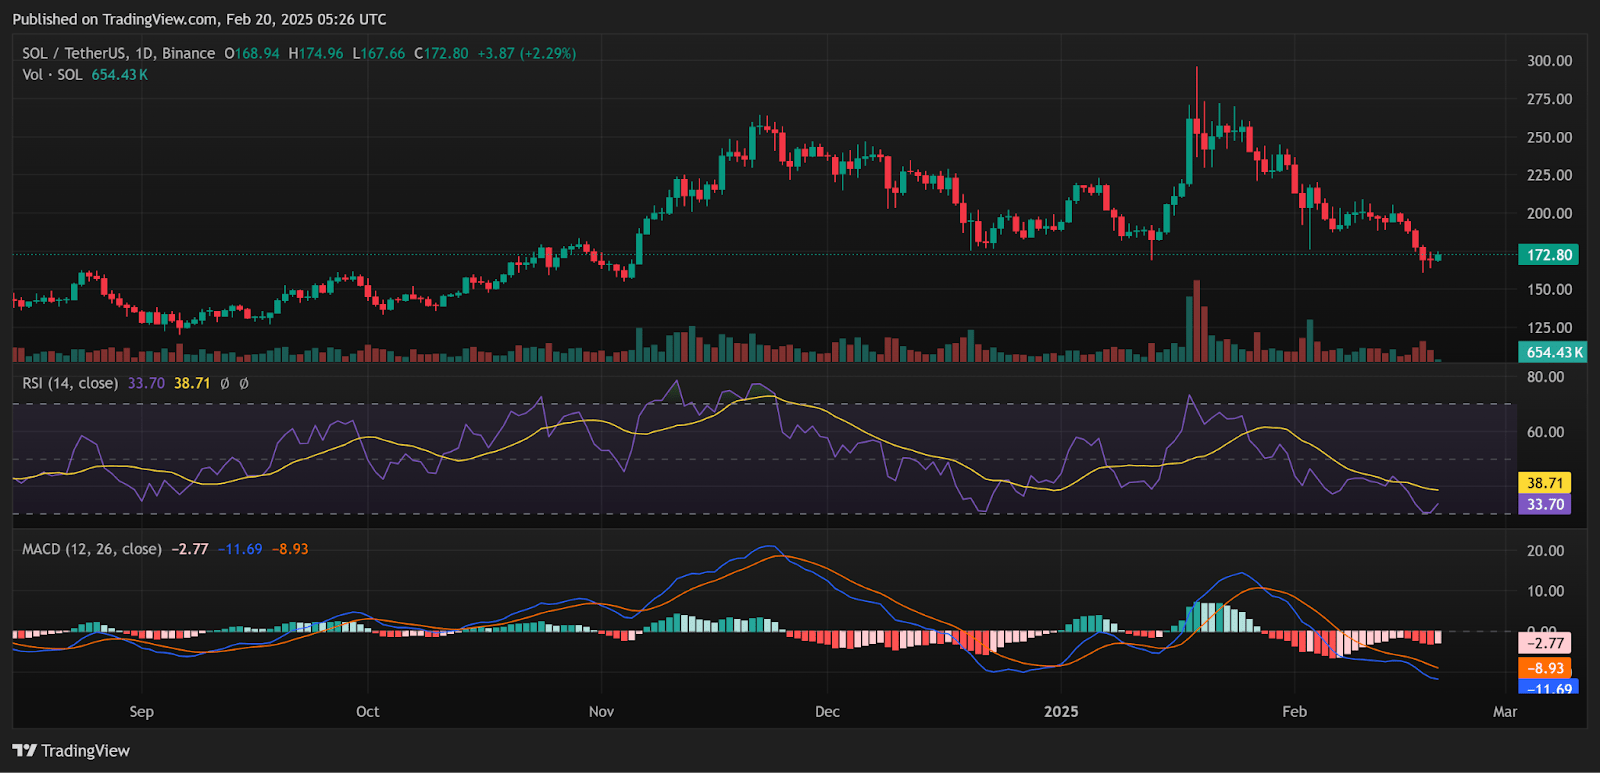Image resolution: width=1600 pixels, height=773 pixels.
Task: Click the 2025 year marker on time axis
Action: tap(1061, 712)
